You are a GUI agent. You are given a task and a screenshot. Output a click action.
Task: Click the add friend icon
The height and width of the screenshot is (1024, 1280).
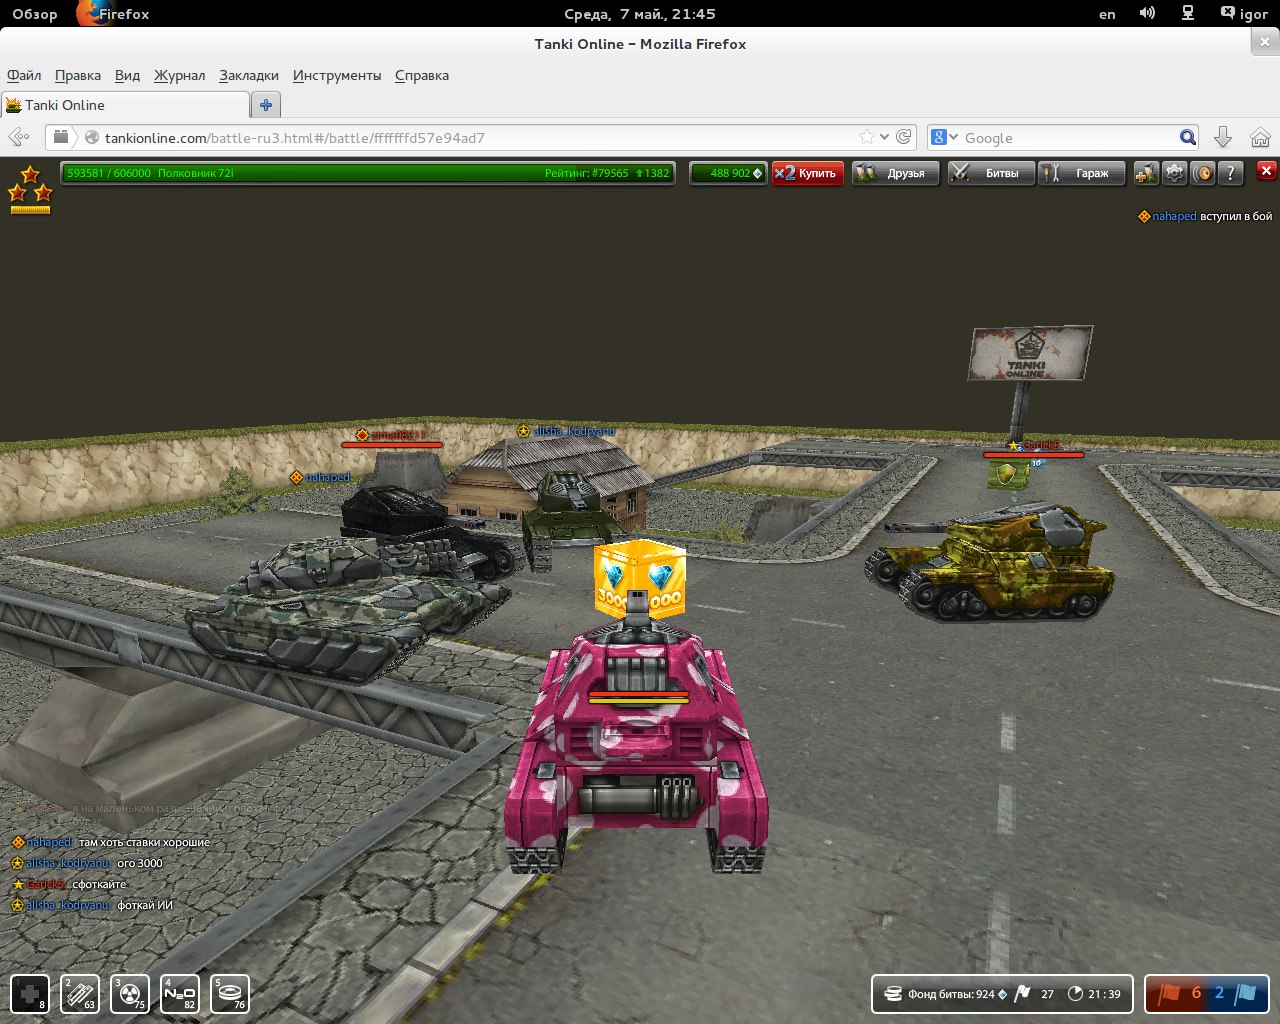1146,173
